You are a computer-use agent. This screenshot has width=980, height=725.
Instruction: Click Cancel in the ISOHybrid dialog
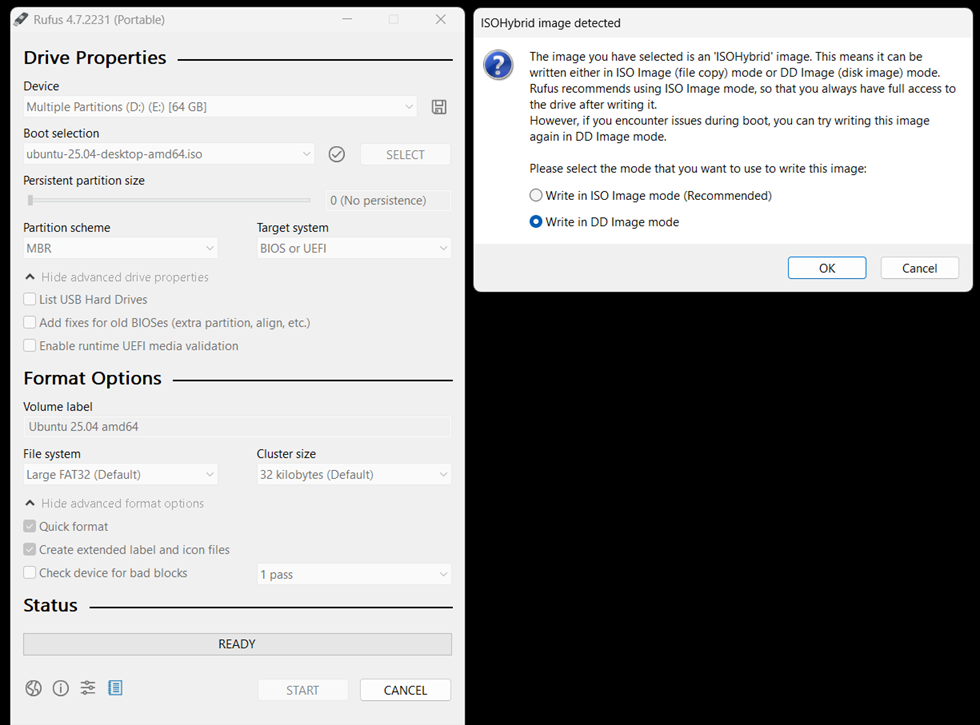point(919,268)
